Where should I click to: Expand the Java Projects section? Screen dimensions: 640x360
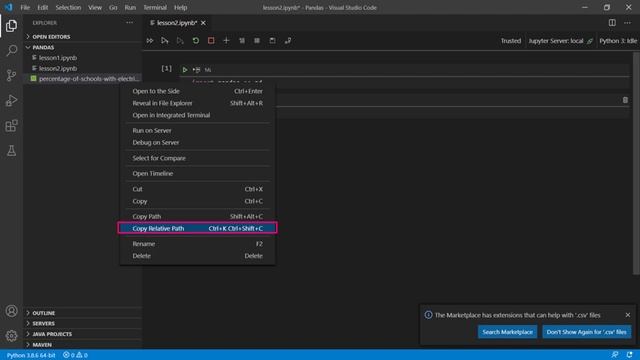(x=82, y=334)
